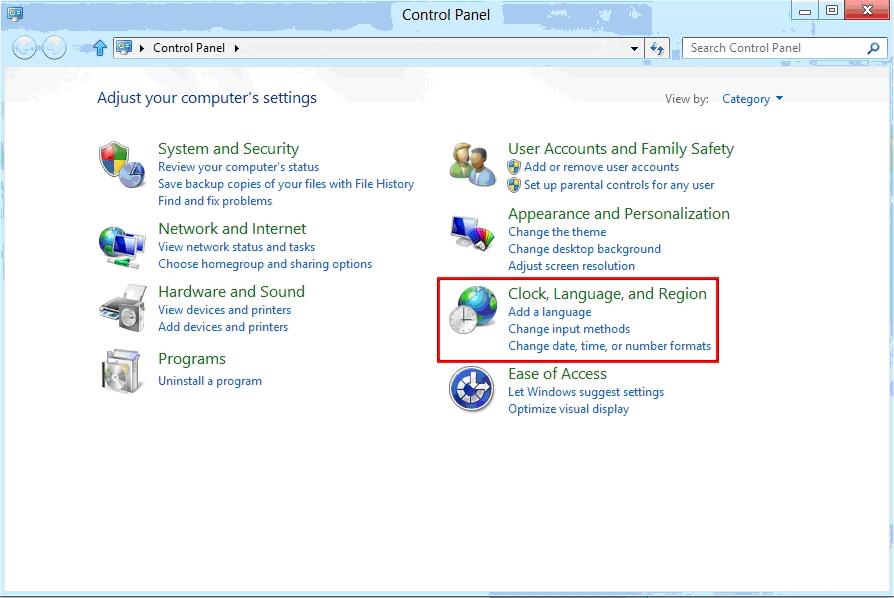Open Clock, Language, and Region heading

point(607,294)
